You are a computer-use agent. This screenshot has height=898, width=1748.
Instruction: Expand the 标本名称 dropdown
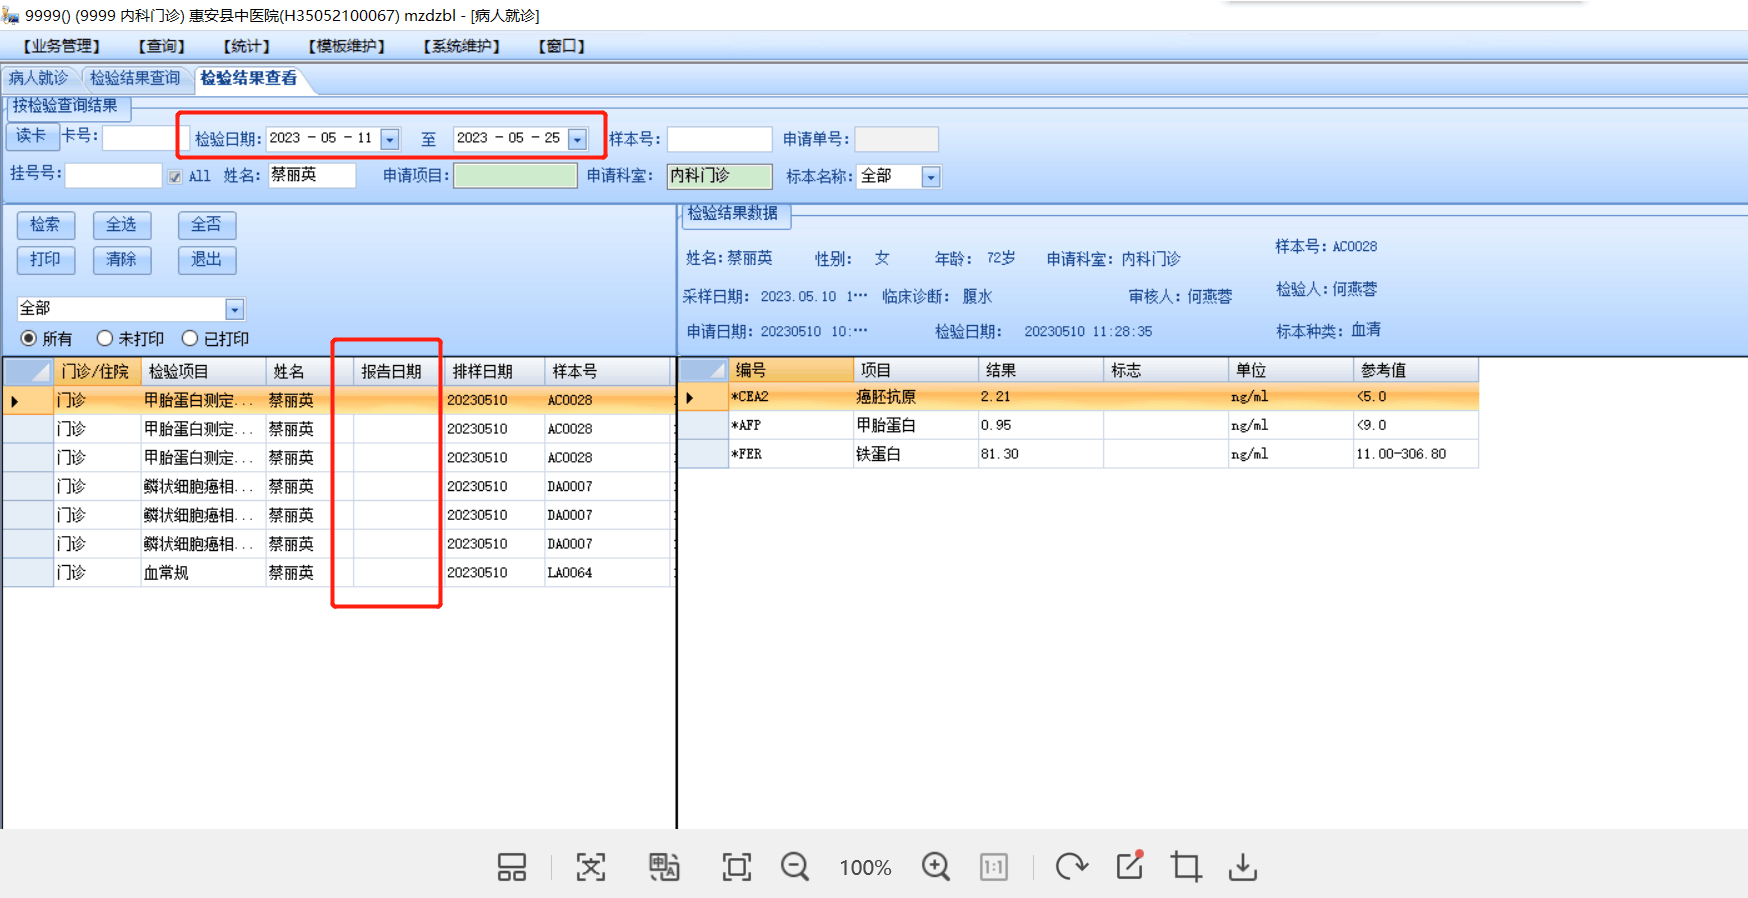[931, 177]
